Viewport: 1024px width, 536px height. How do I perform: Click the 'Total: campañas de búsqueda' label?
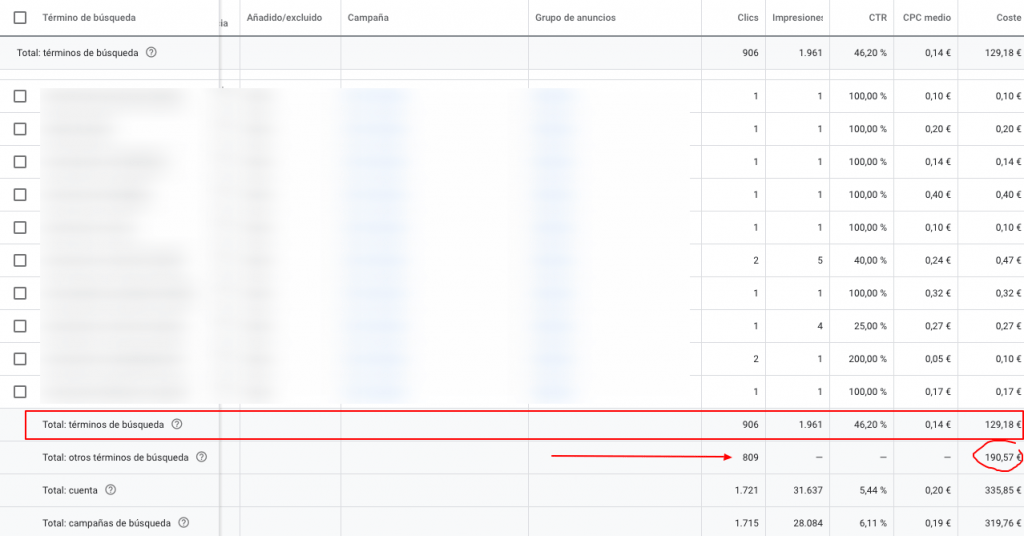click(106, 523)
